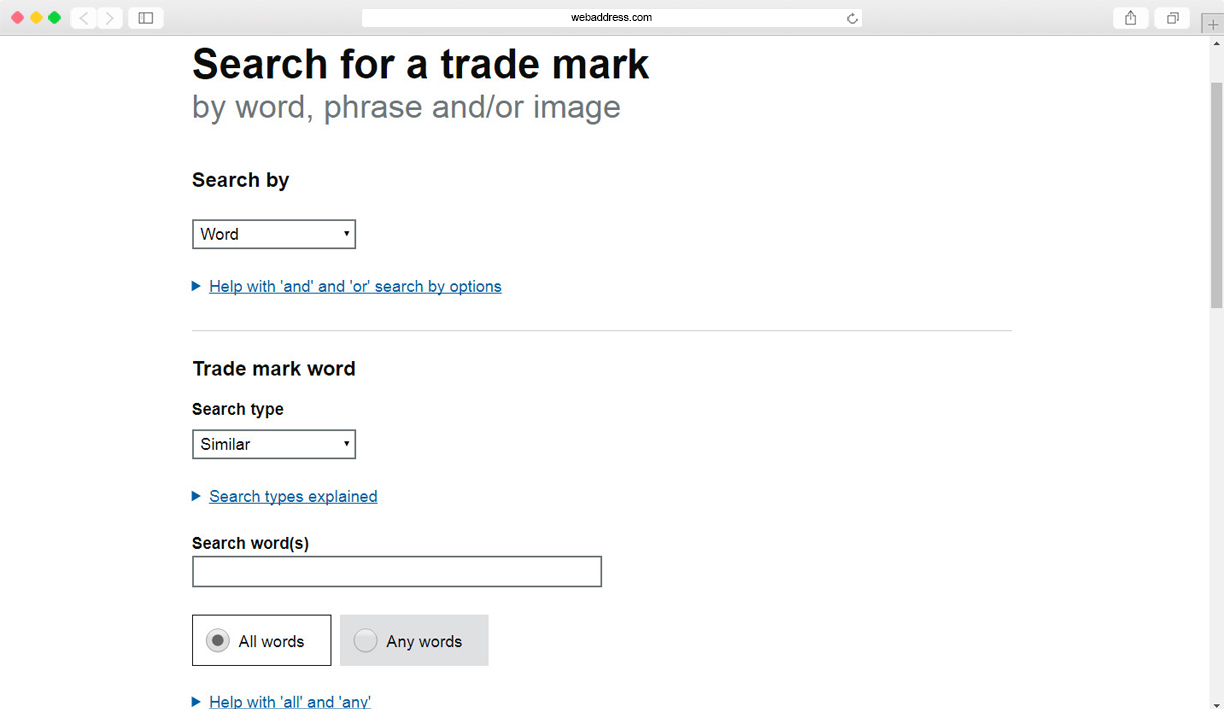Click 'Help with 'and' and 'or' search by options' link
1224x709 pixels.
pyautogui.click(x=355, y=287)
